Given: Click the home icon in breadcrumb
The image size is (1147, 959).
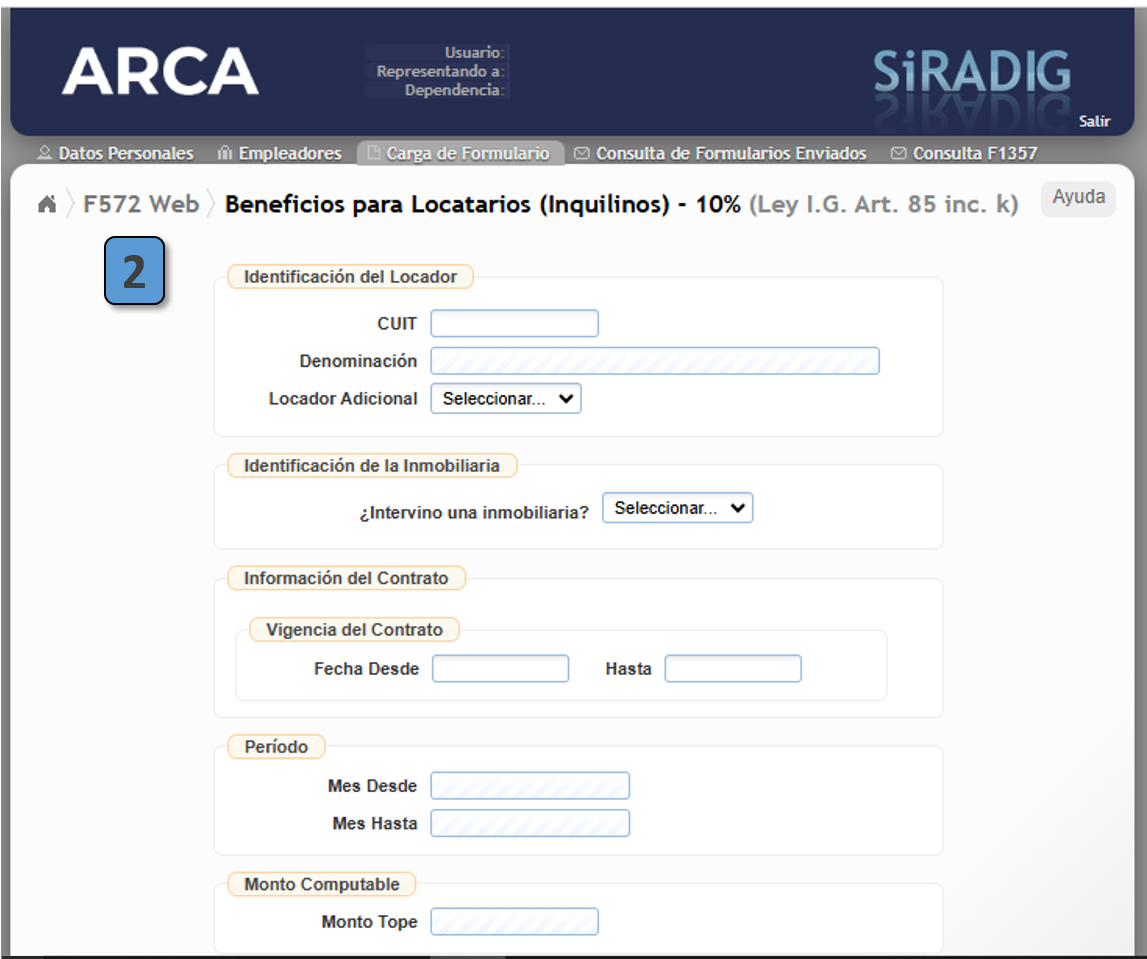Looking at the screenshot, I should pyautogui.click(x=47, y=205).
